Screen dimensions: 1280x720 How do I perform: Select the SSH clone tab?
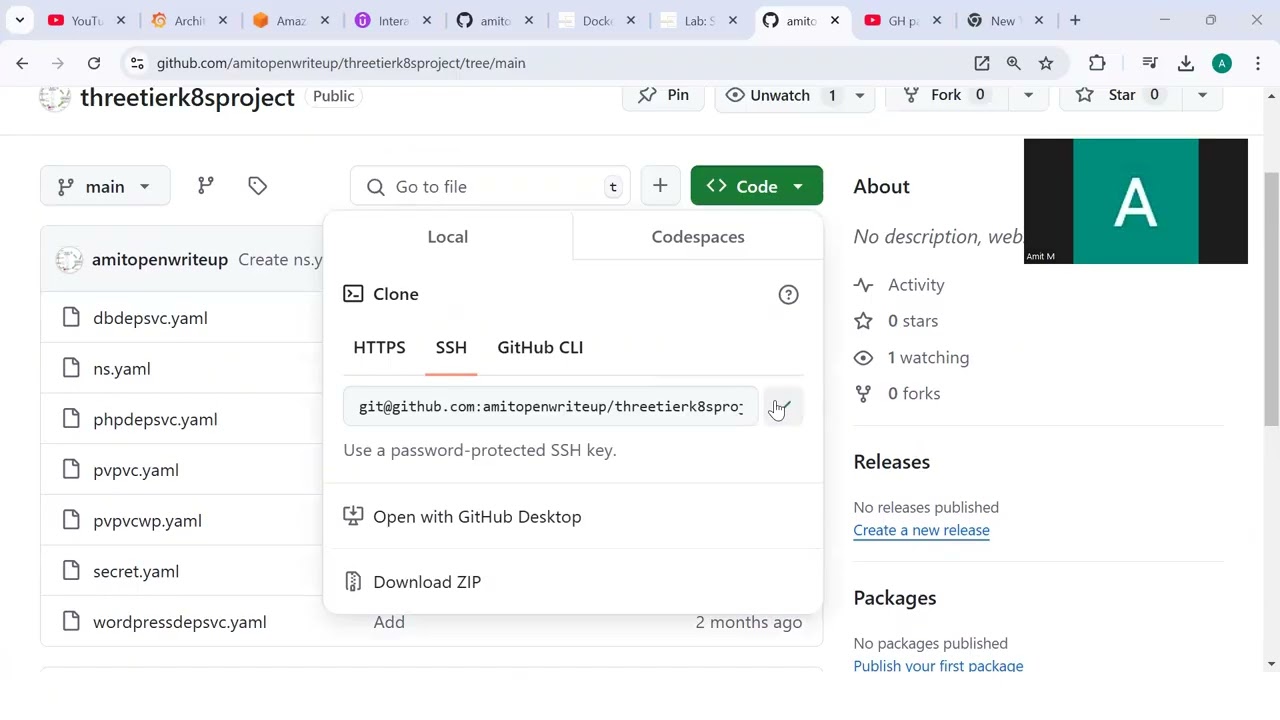point(451,347)
